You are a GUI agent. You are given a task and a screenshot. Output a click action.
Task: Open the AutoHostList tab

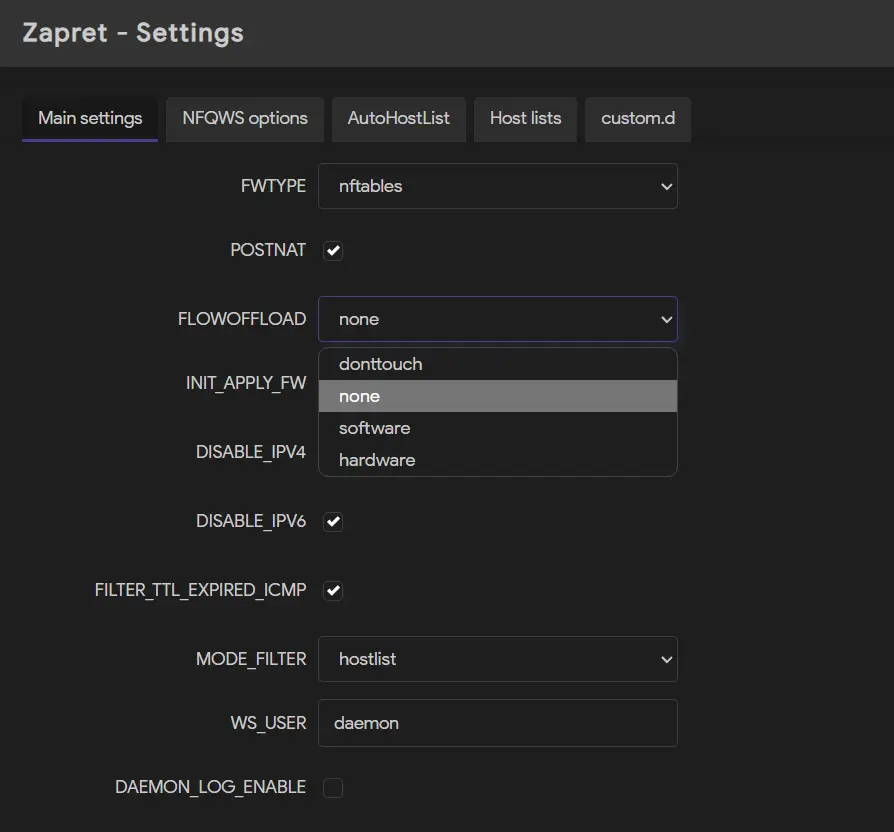coord(399,119)
